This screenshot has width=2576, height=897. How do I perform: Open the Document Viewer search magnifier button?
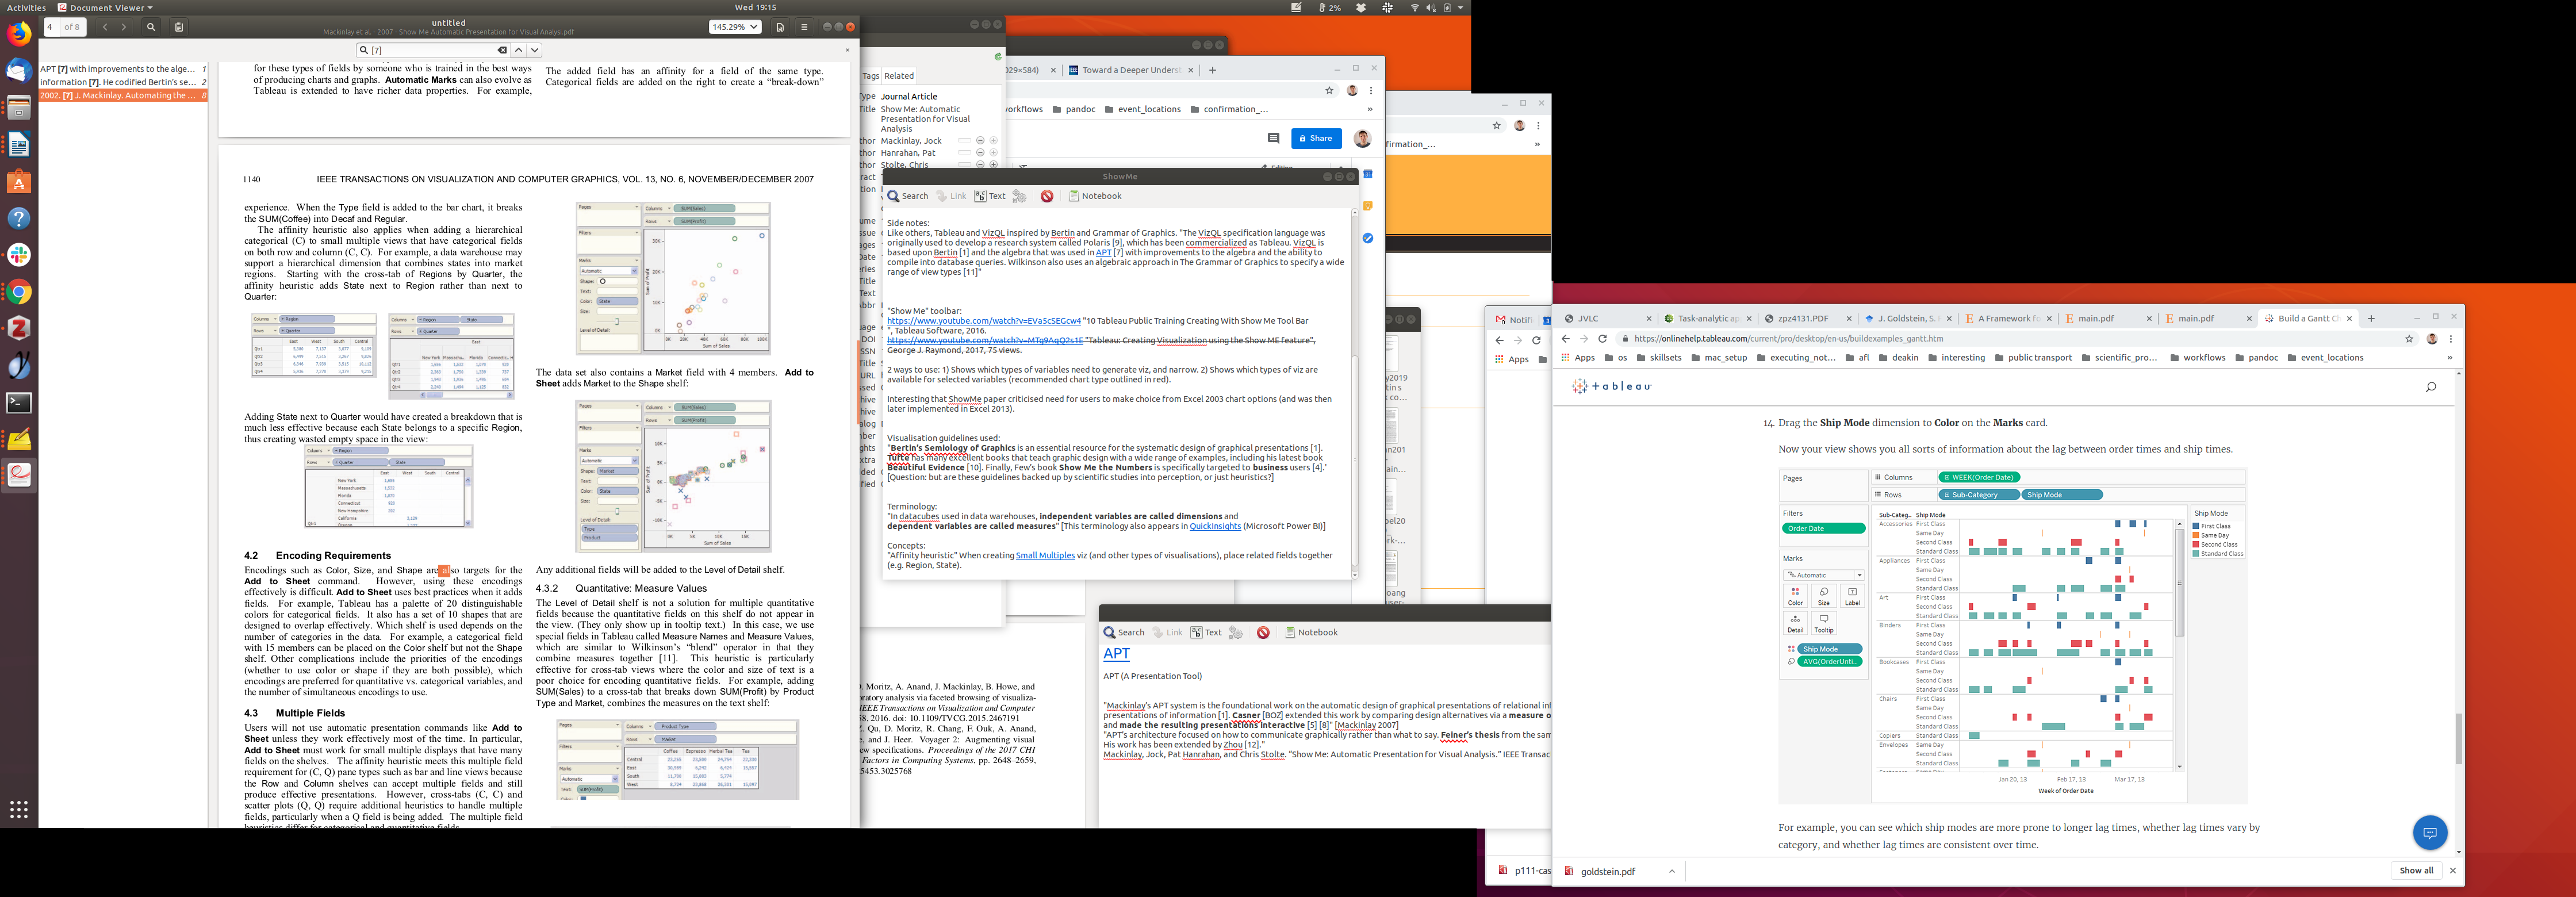point(151,27)
